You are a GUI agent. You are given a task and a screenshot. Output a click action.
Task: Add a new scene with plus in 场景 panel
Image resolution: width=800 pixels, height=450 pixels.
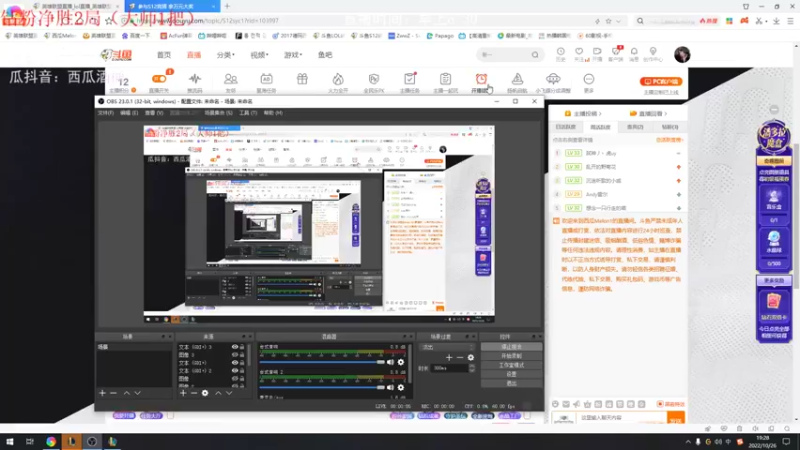[x=102, y=393]
